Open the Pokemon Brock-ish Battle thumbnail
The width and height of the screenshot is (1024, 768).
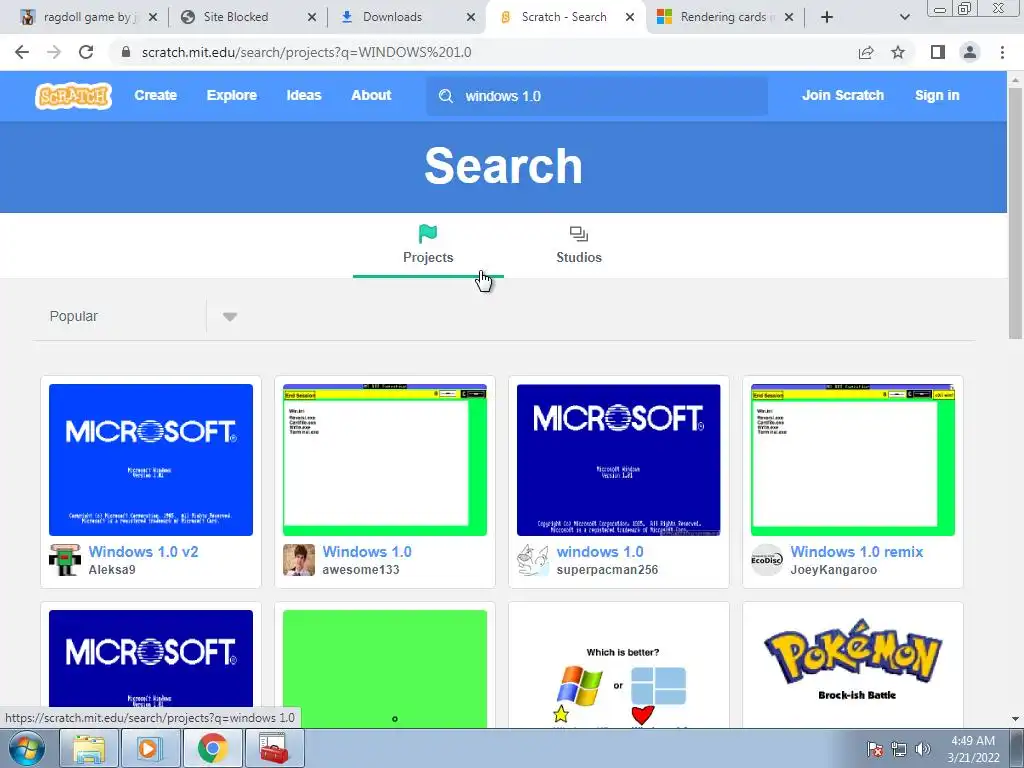[x=853, y=668]
